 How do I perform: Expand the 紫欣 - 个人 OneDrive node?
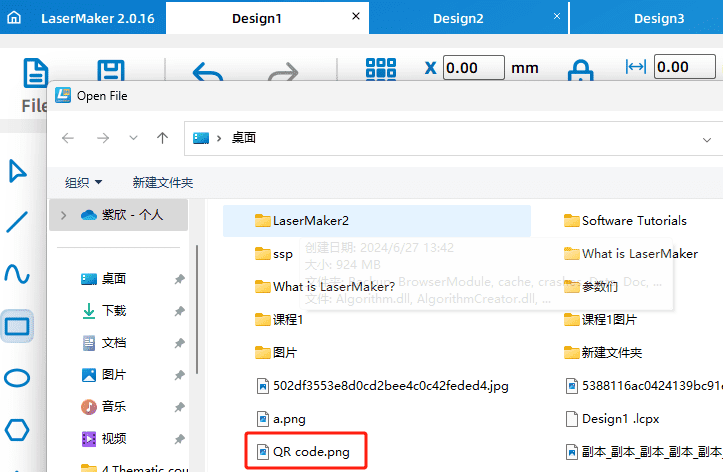pyautogui.click(x=64, y=215)
